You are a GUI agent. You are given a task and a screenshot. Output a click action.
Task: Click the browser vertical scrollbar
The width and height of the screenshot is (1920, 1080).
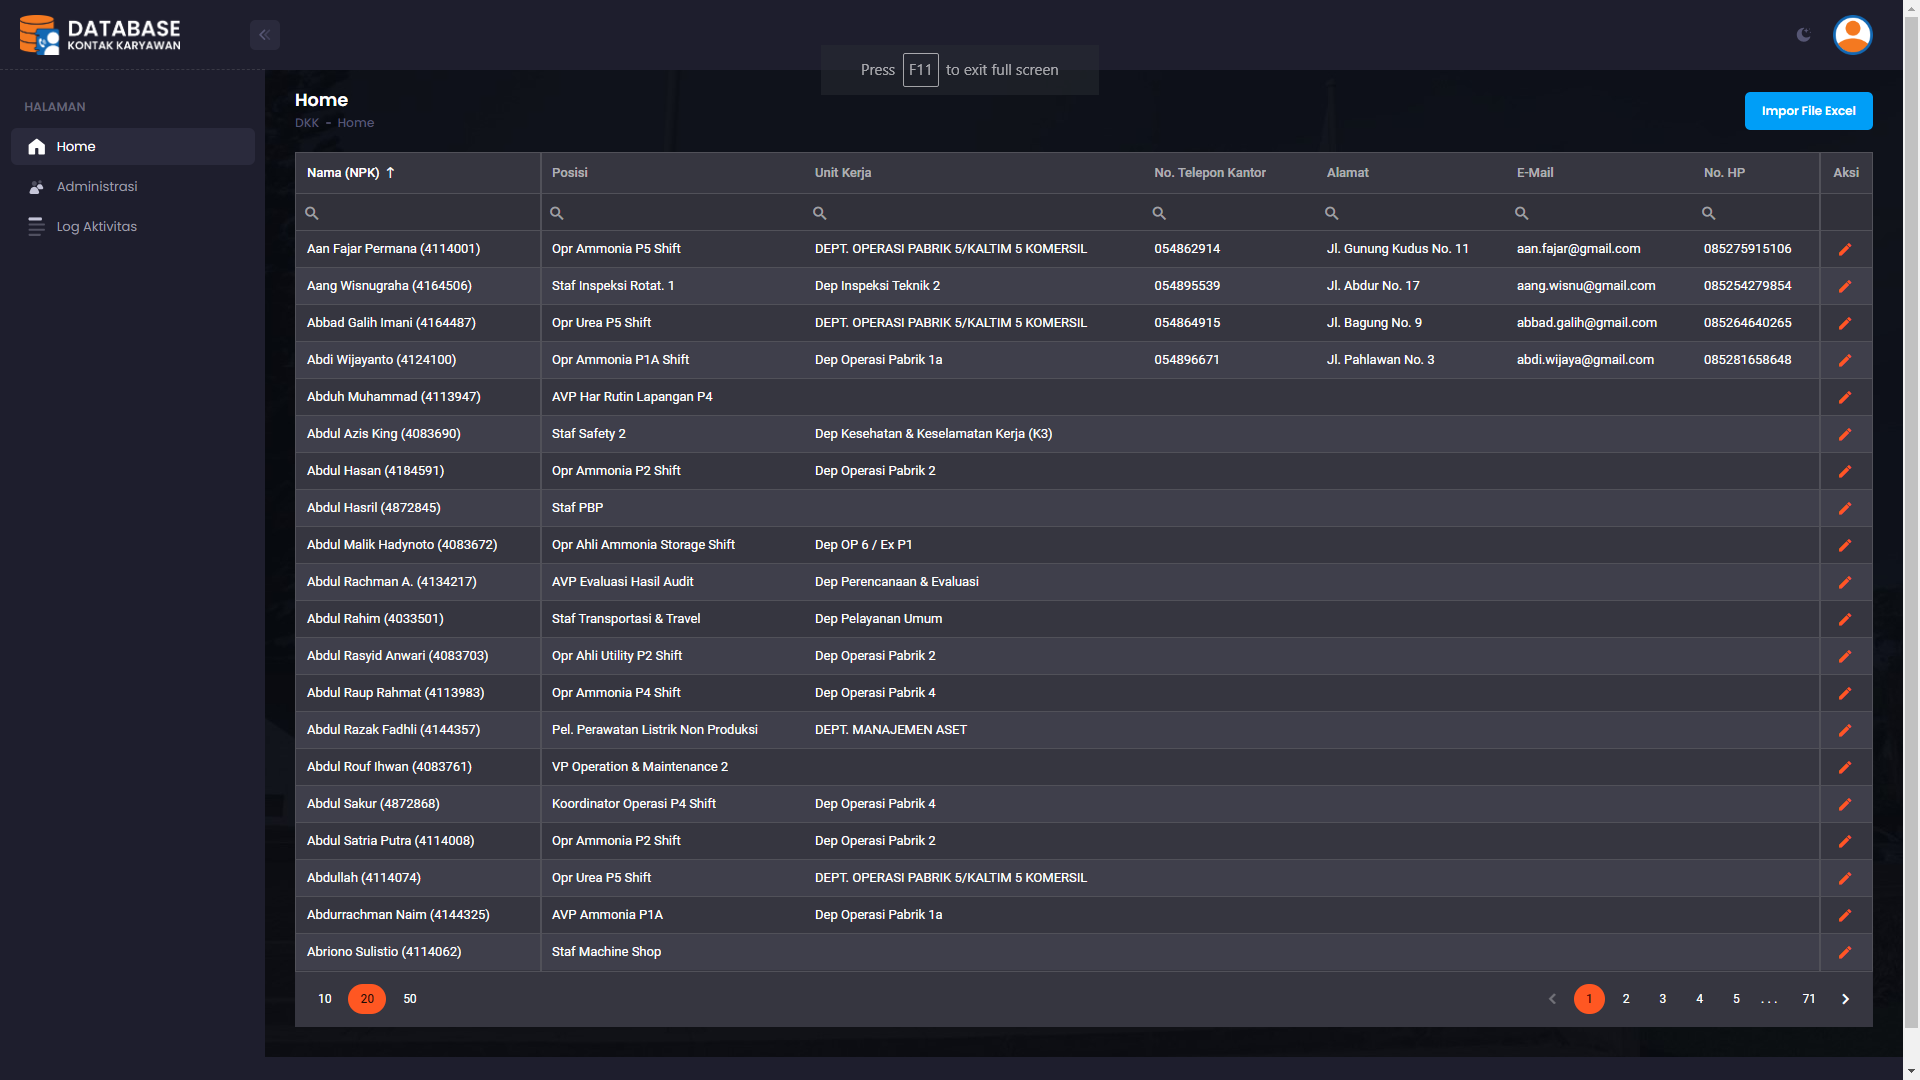pos(1912,520)
